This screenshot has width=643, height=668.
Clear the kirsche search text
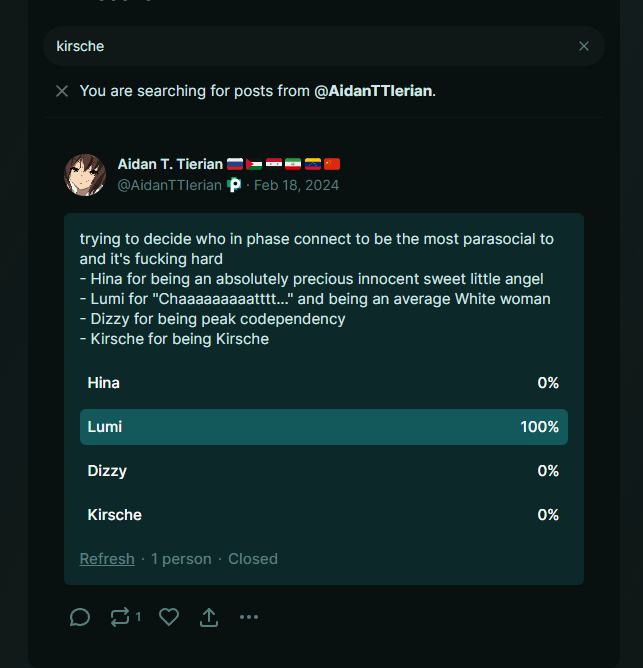(x=584, y=46)
